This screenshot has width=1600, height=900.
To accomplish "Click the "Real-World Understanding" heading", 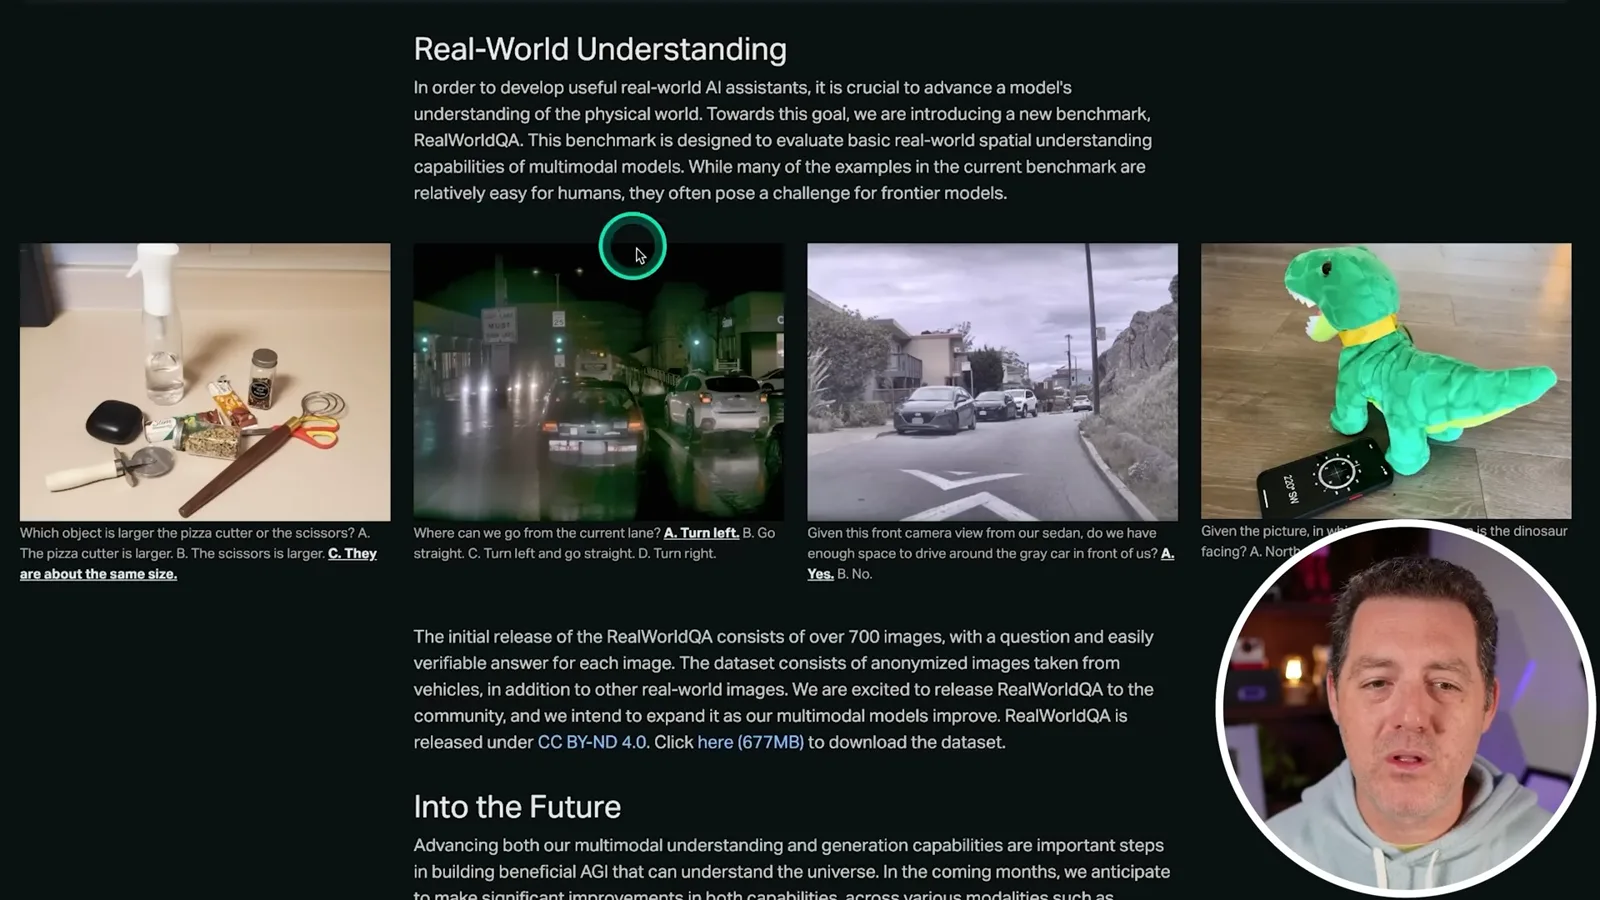I will 600,49.
